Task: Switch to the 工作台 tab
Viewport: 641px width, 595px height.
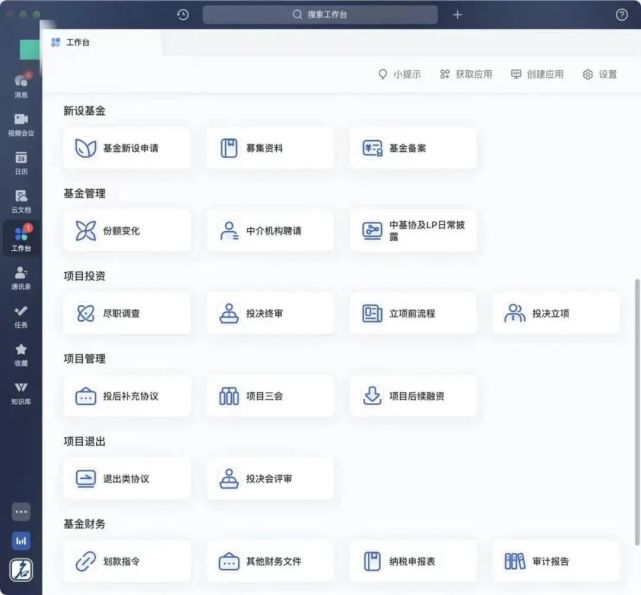Action: pyautogui.click(x=102, y=42)
